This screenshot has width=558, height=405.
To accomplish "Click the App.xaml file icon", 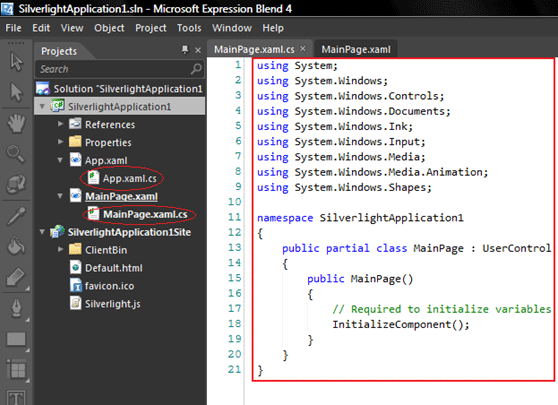I will pos(75,159).
